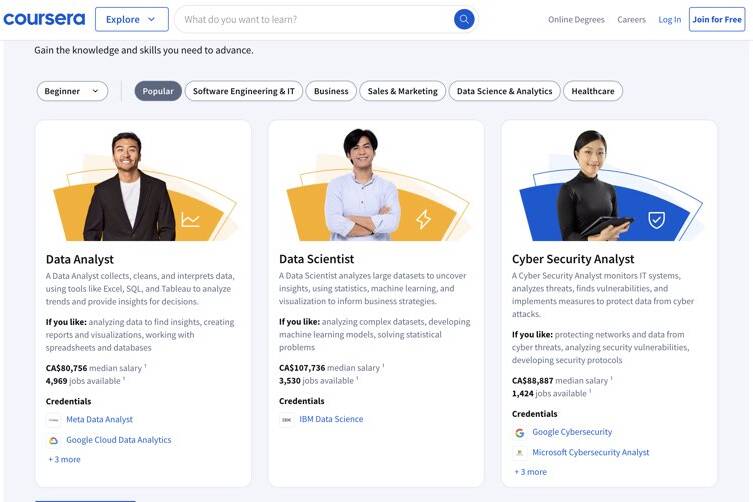Open the Careers link

coord(632,20)
